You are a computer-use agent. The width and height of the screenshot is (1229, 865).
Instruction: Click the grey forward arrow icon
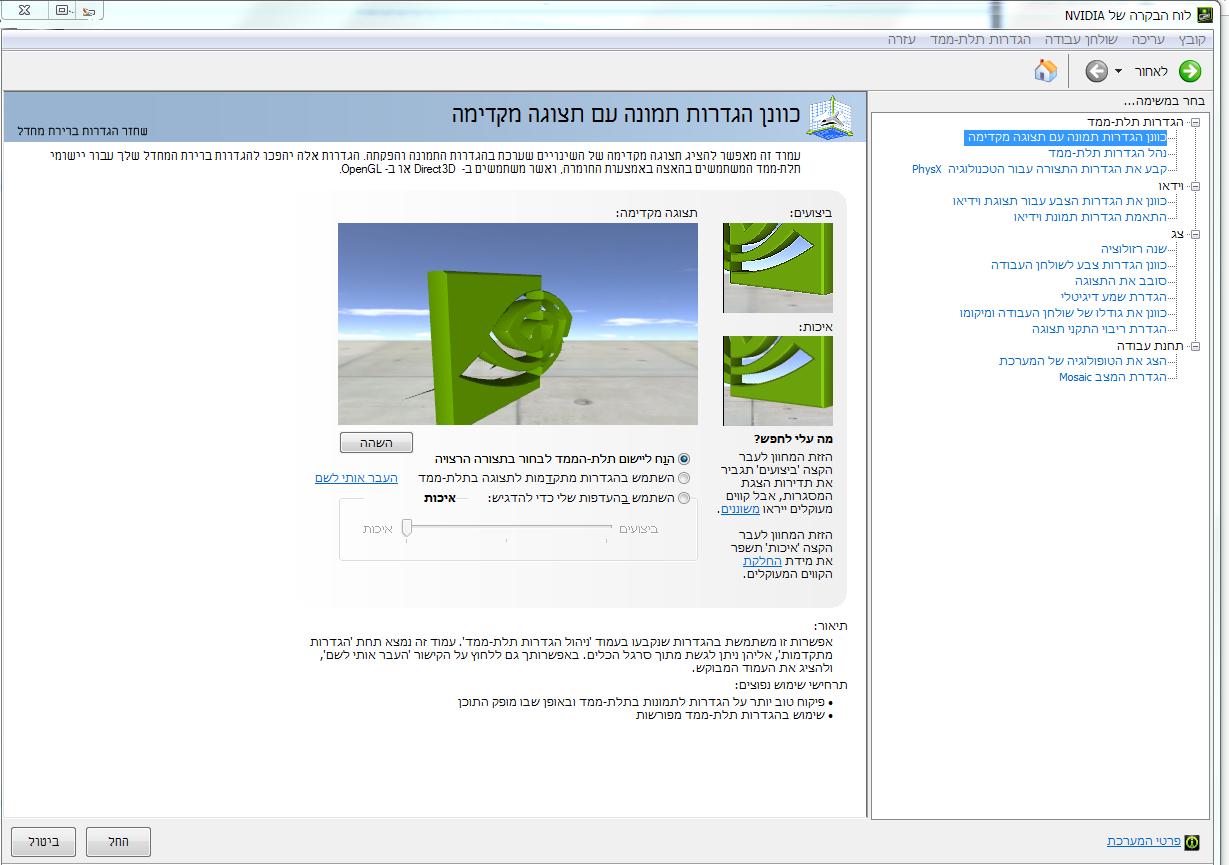1097,71
